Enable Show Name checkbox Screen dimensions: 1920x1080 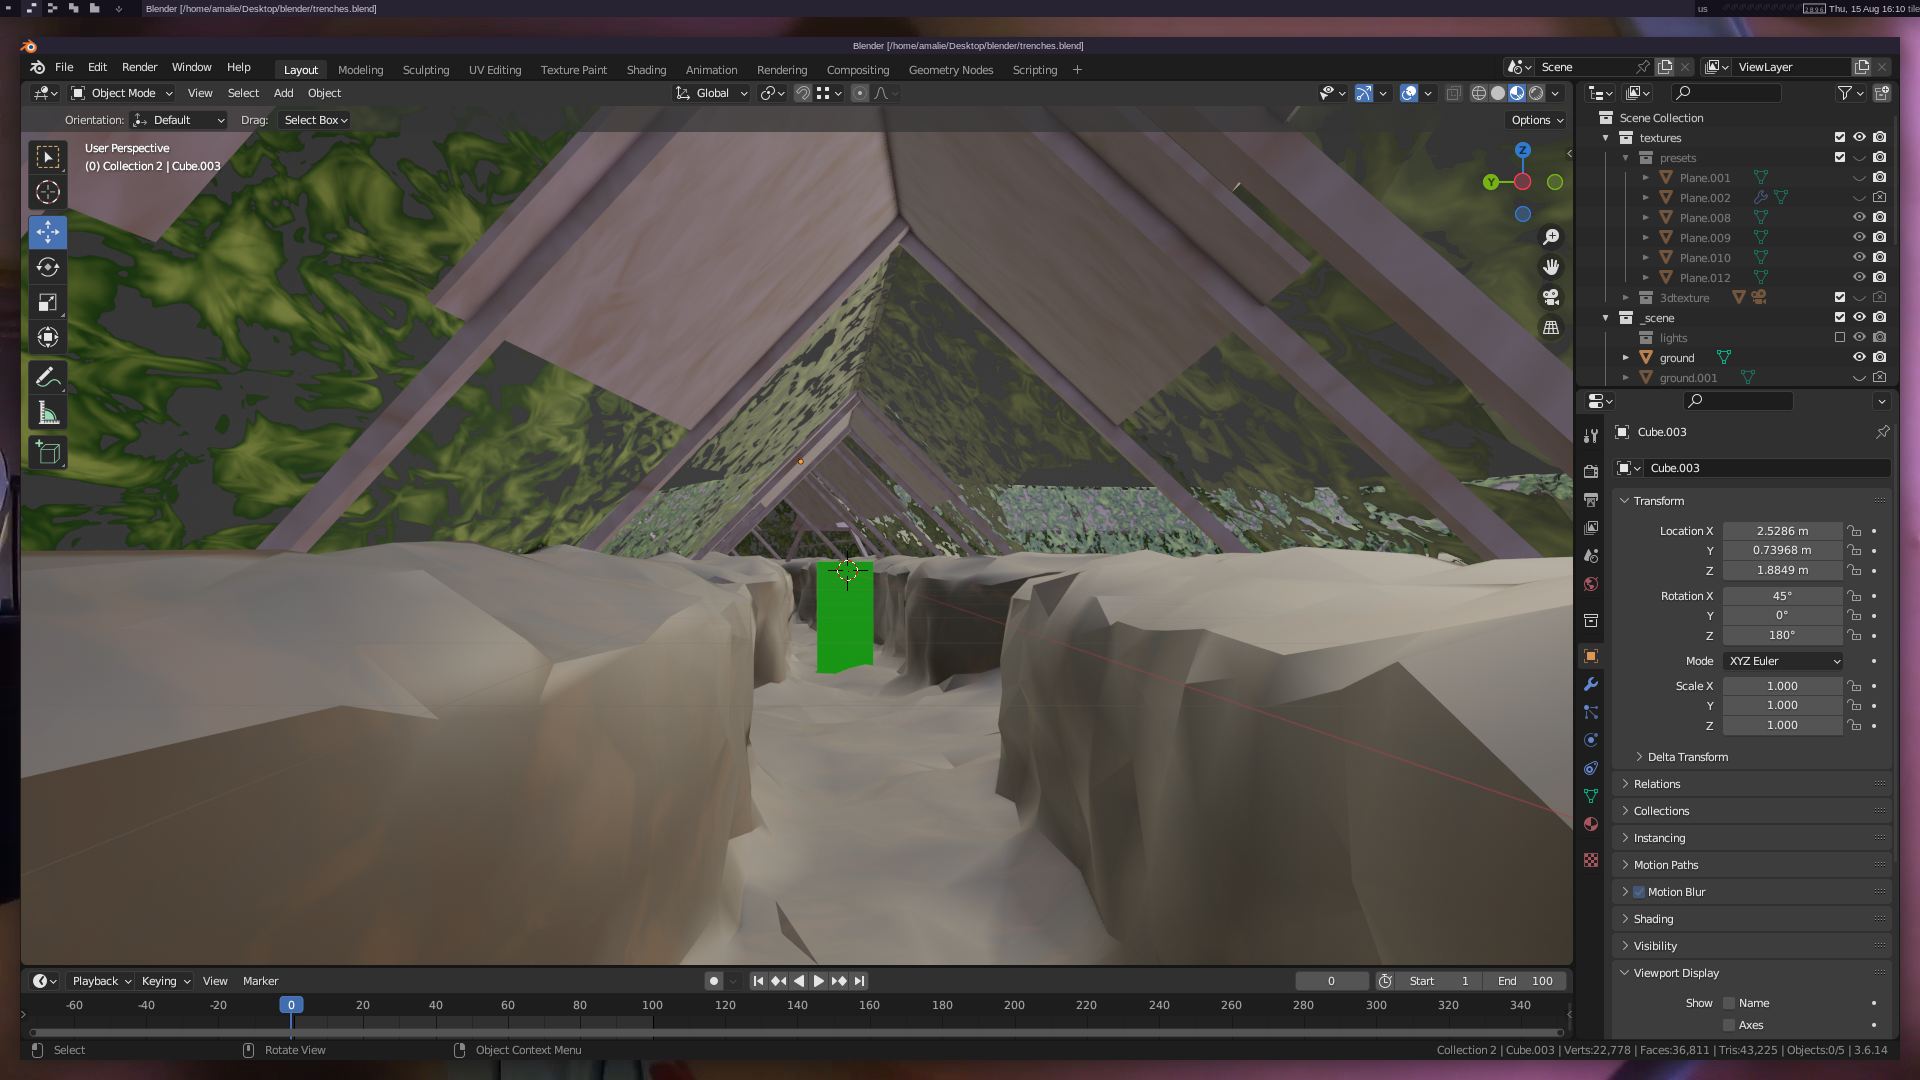(x=1728, y=1003)
